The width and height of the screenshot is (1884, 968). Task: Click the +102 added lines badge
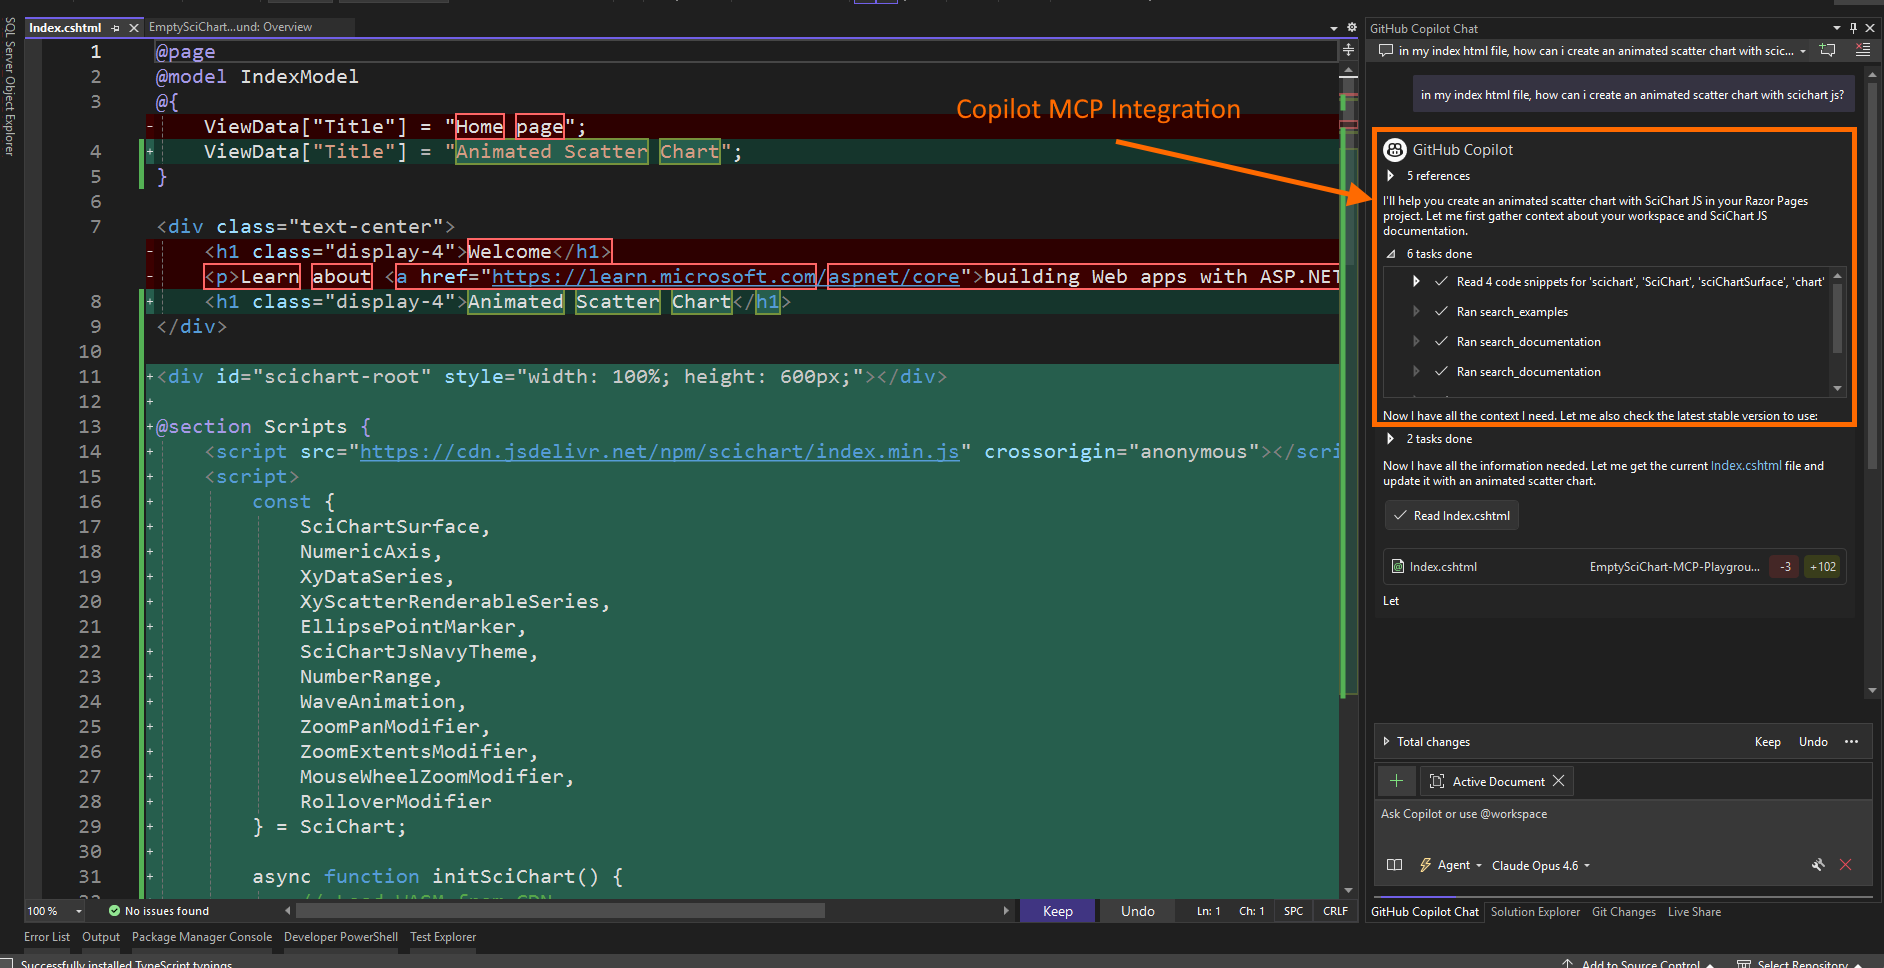[x=1823, y=567]
